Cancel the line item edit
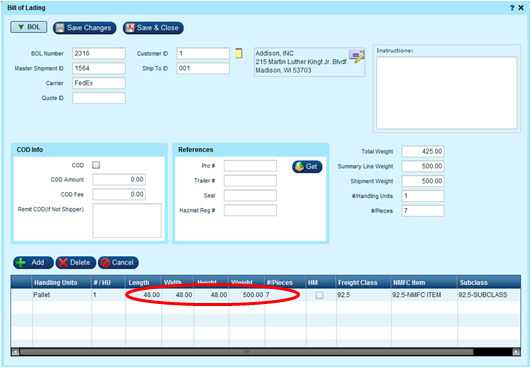 tap(118, 263)
